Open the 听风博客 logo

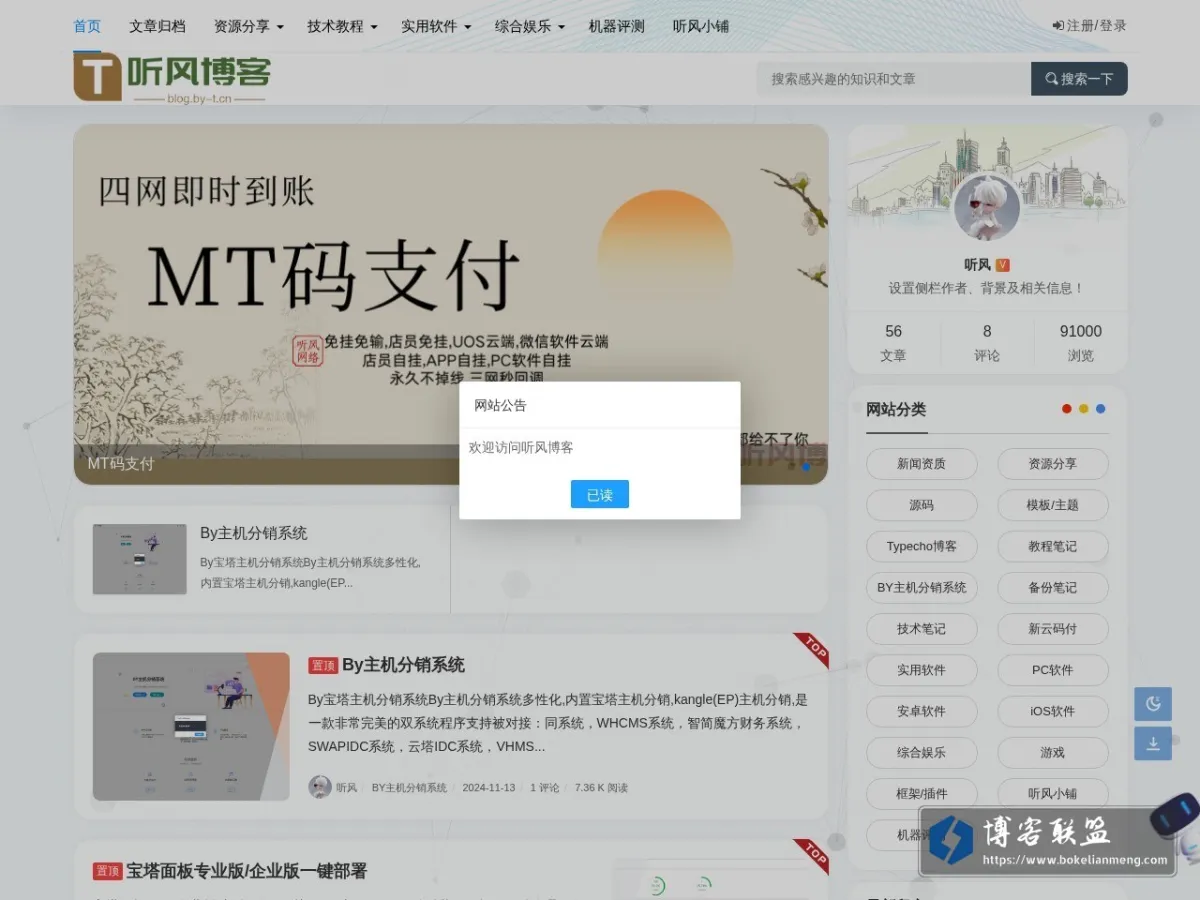click(172, 77)
